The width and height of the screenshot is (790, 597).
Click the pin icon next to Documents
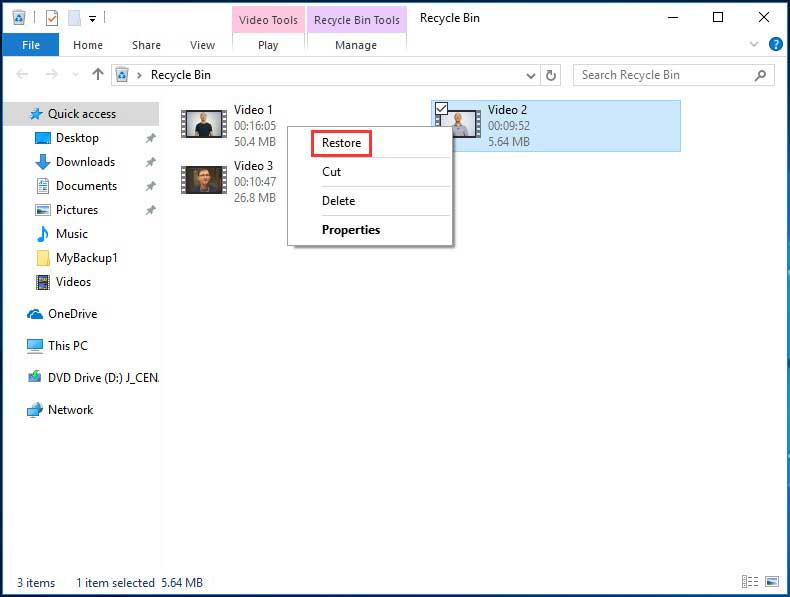coord(150,186)
